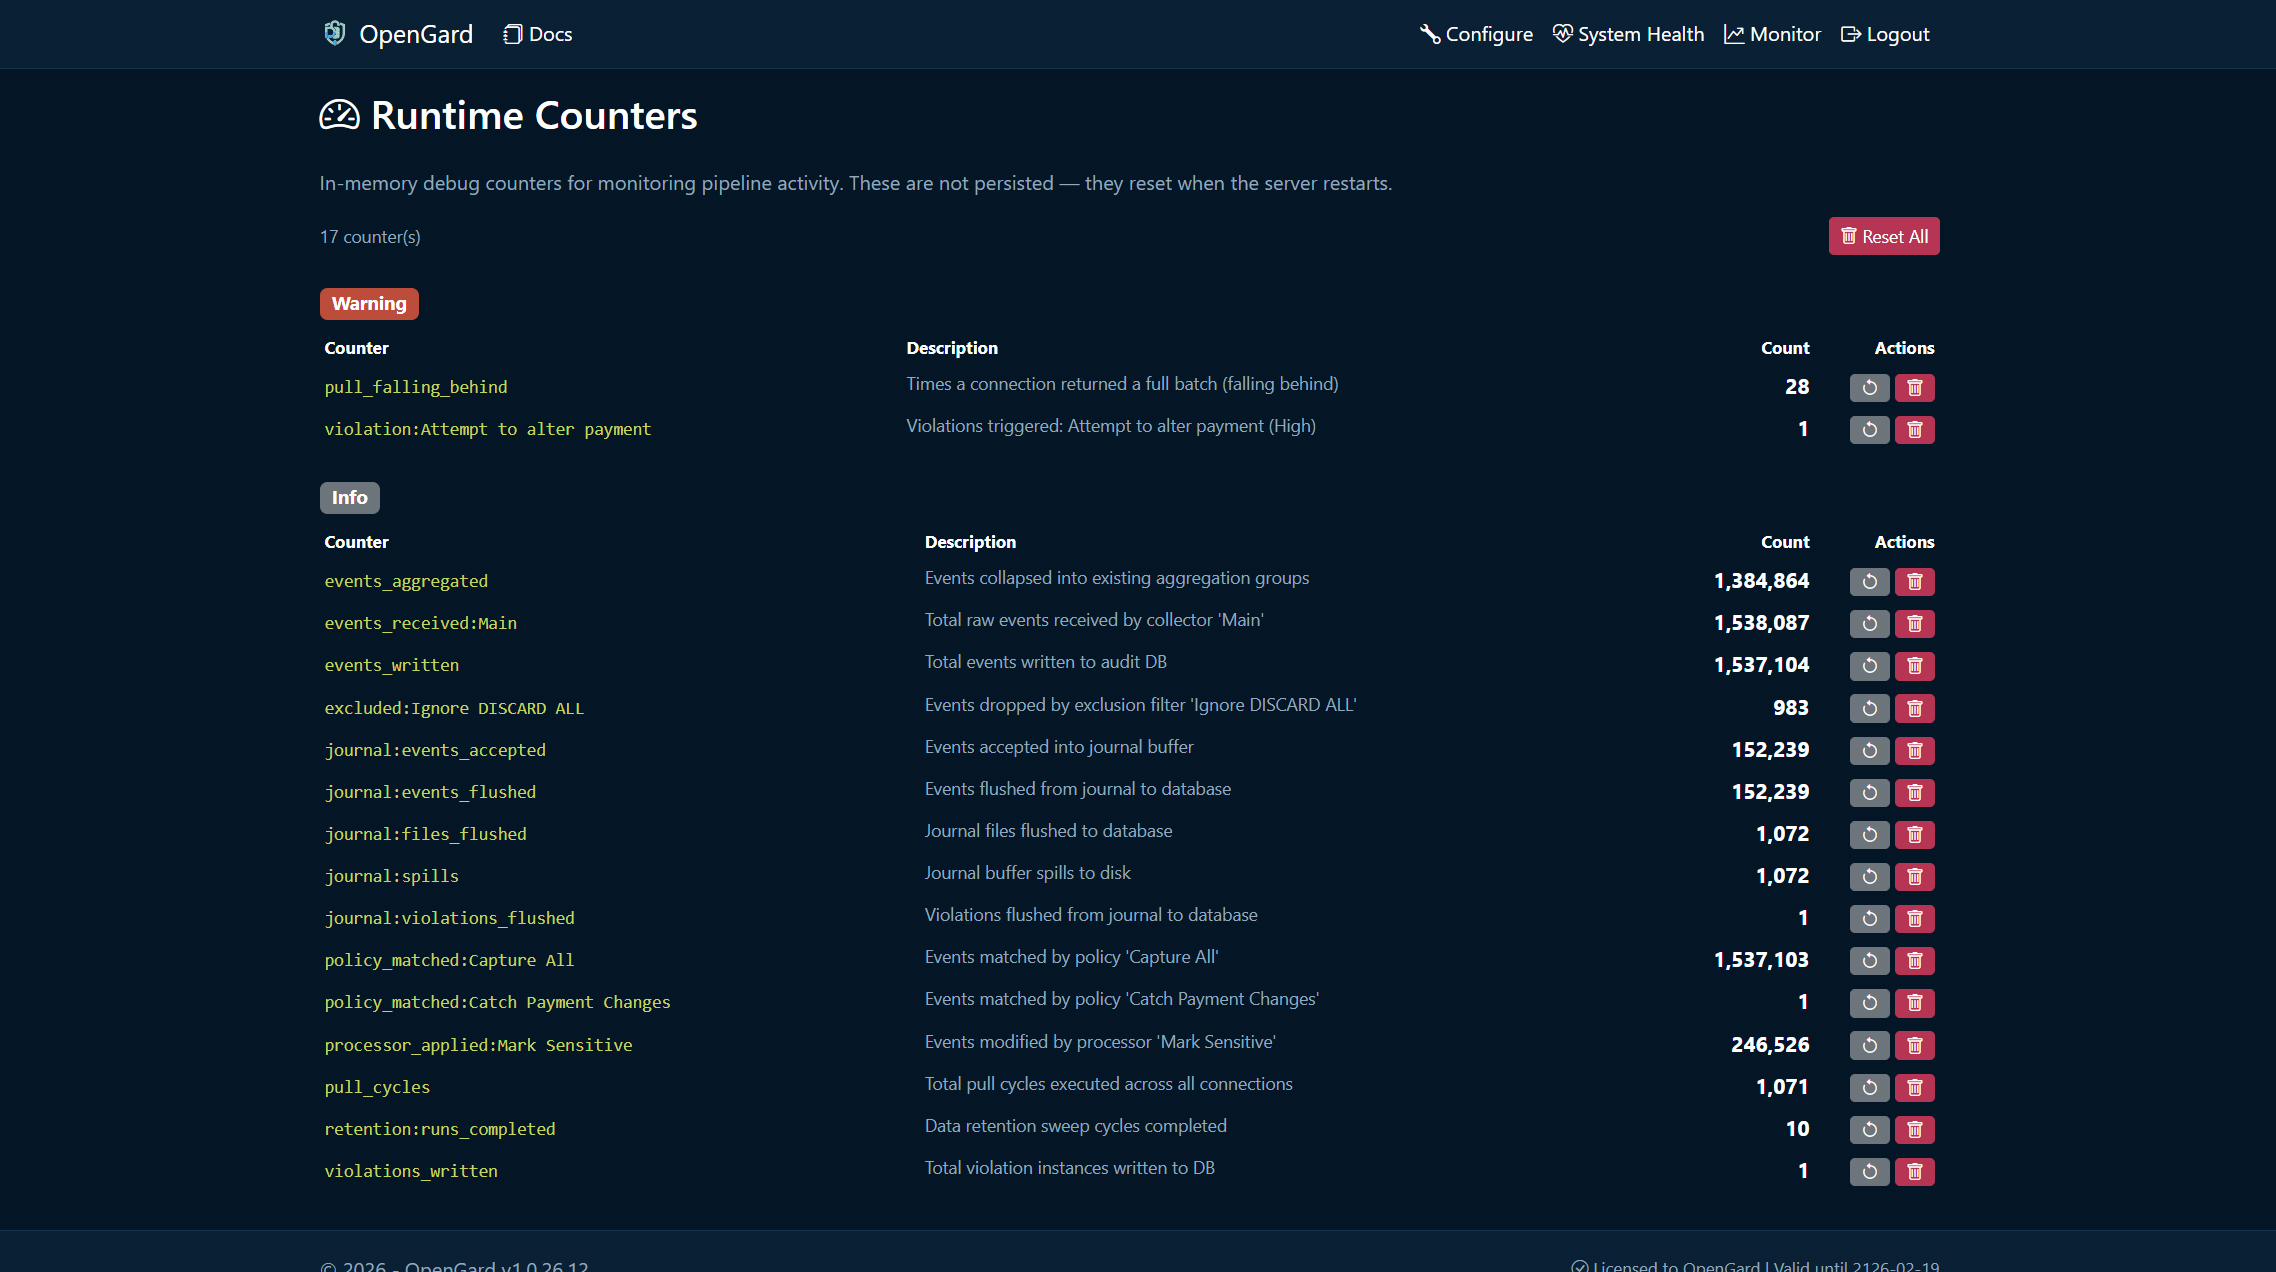
Task: Reset the retention:runs_completed counter
Action: pyautogui.click(x=1869, y=1129)
